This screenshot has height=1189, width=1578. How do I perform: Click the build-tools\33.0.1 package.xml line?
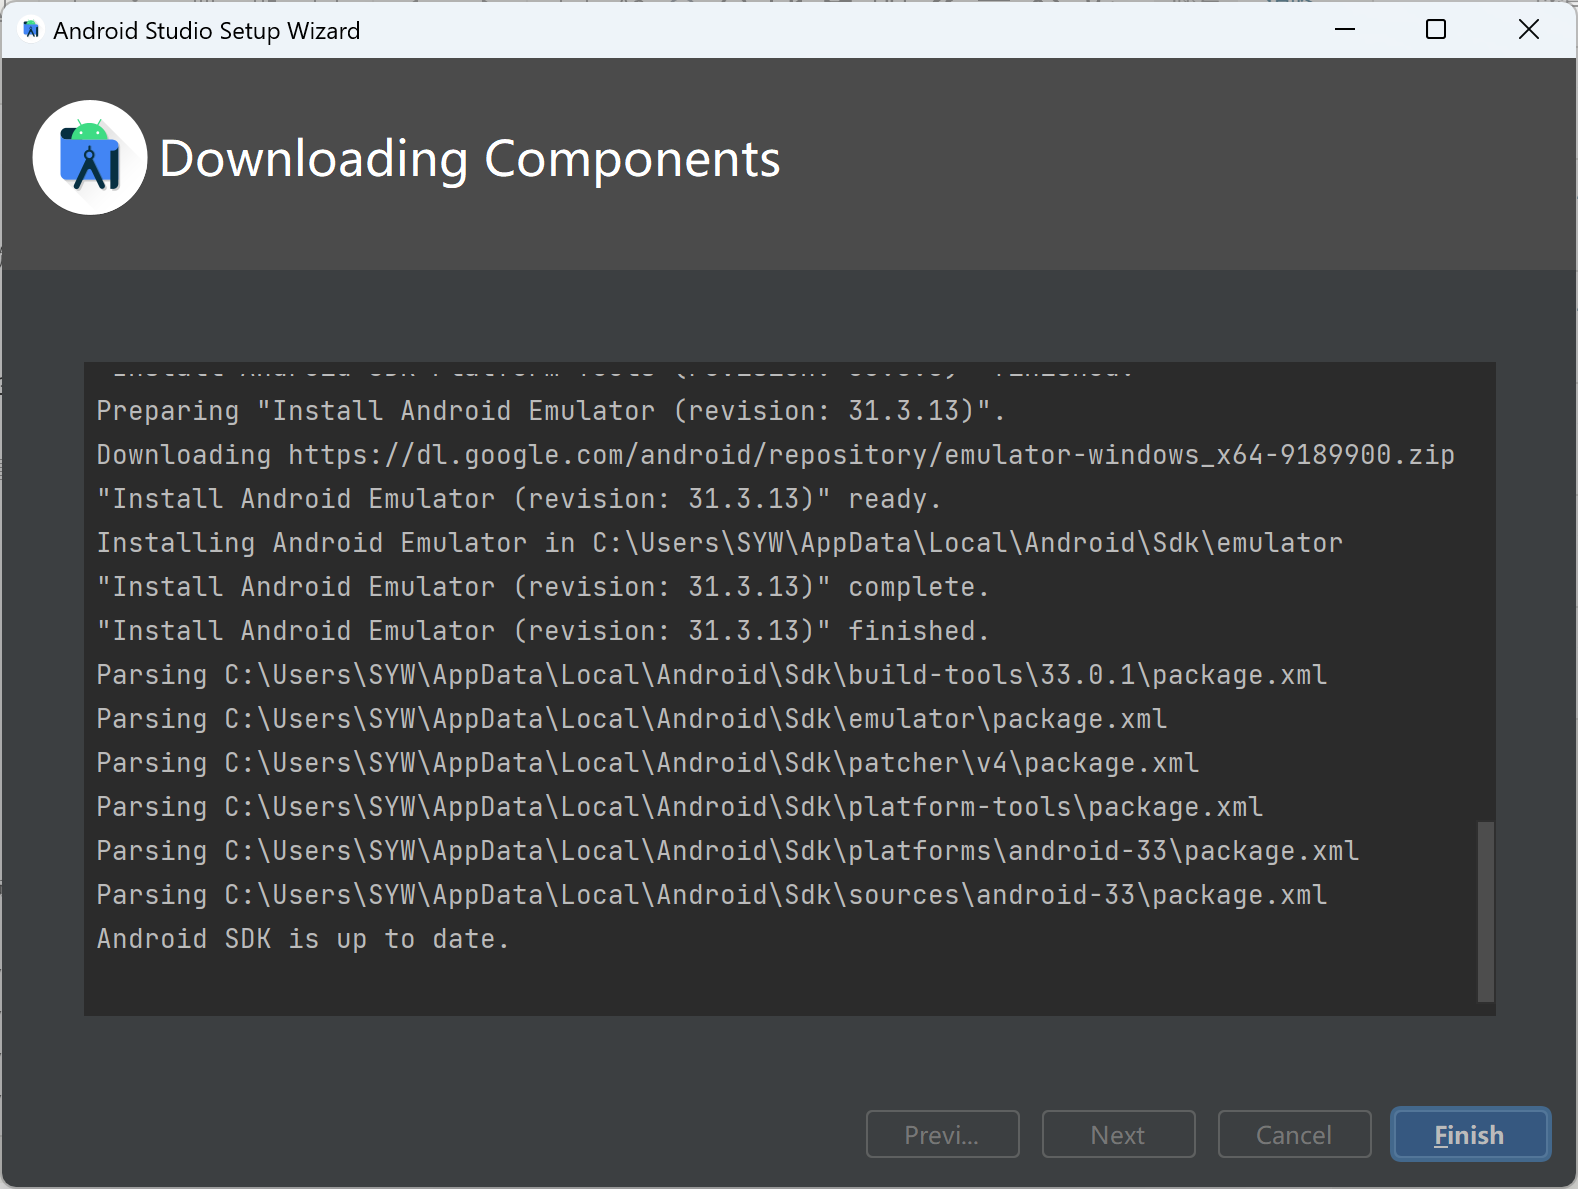[712, 675]
